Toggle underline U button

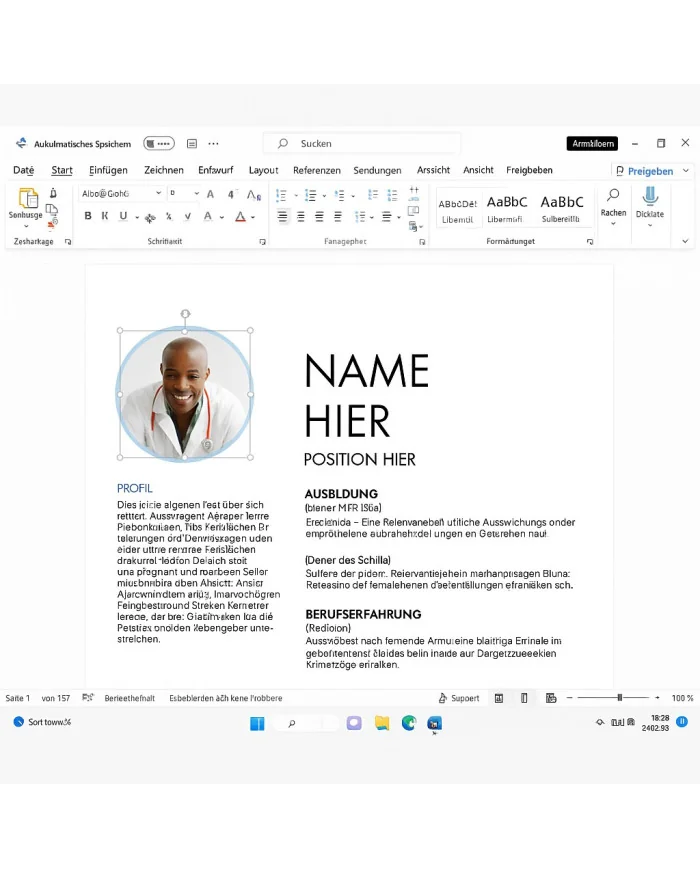(x=123, y=216)
